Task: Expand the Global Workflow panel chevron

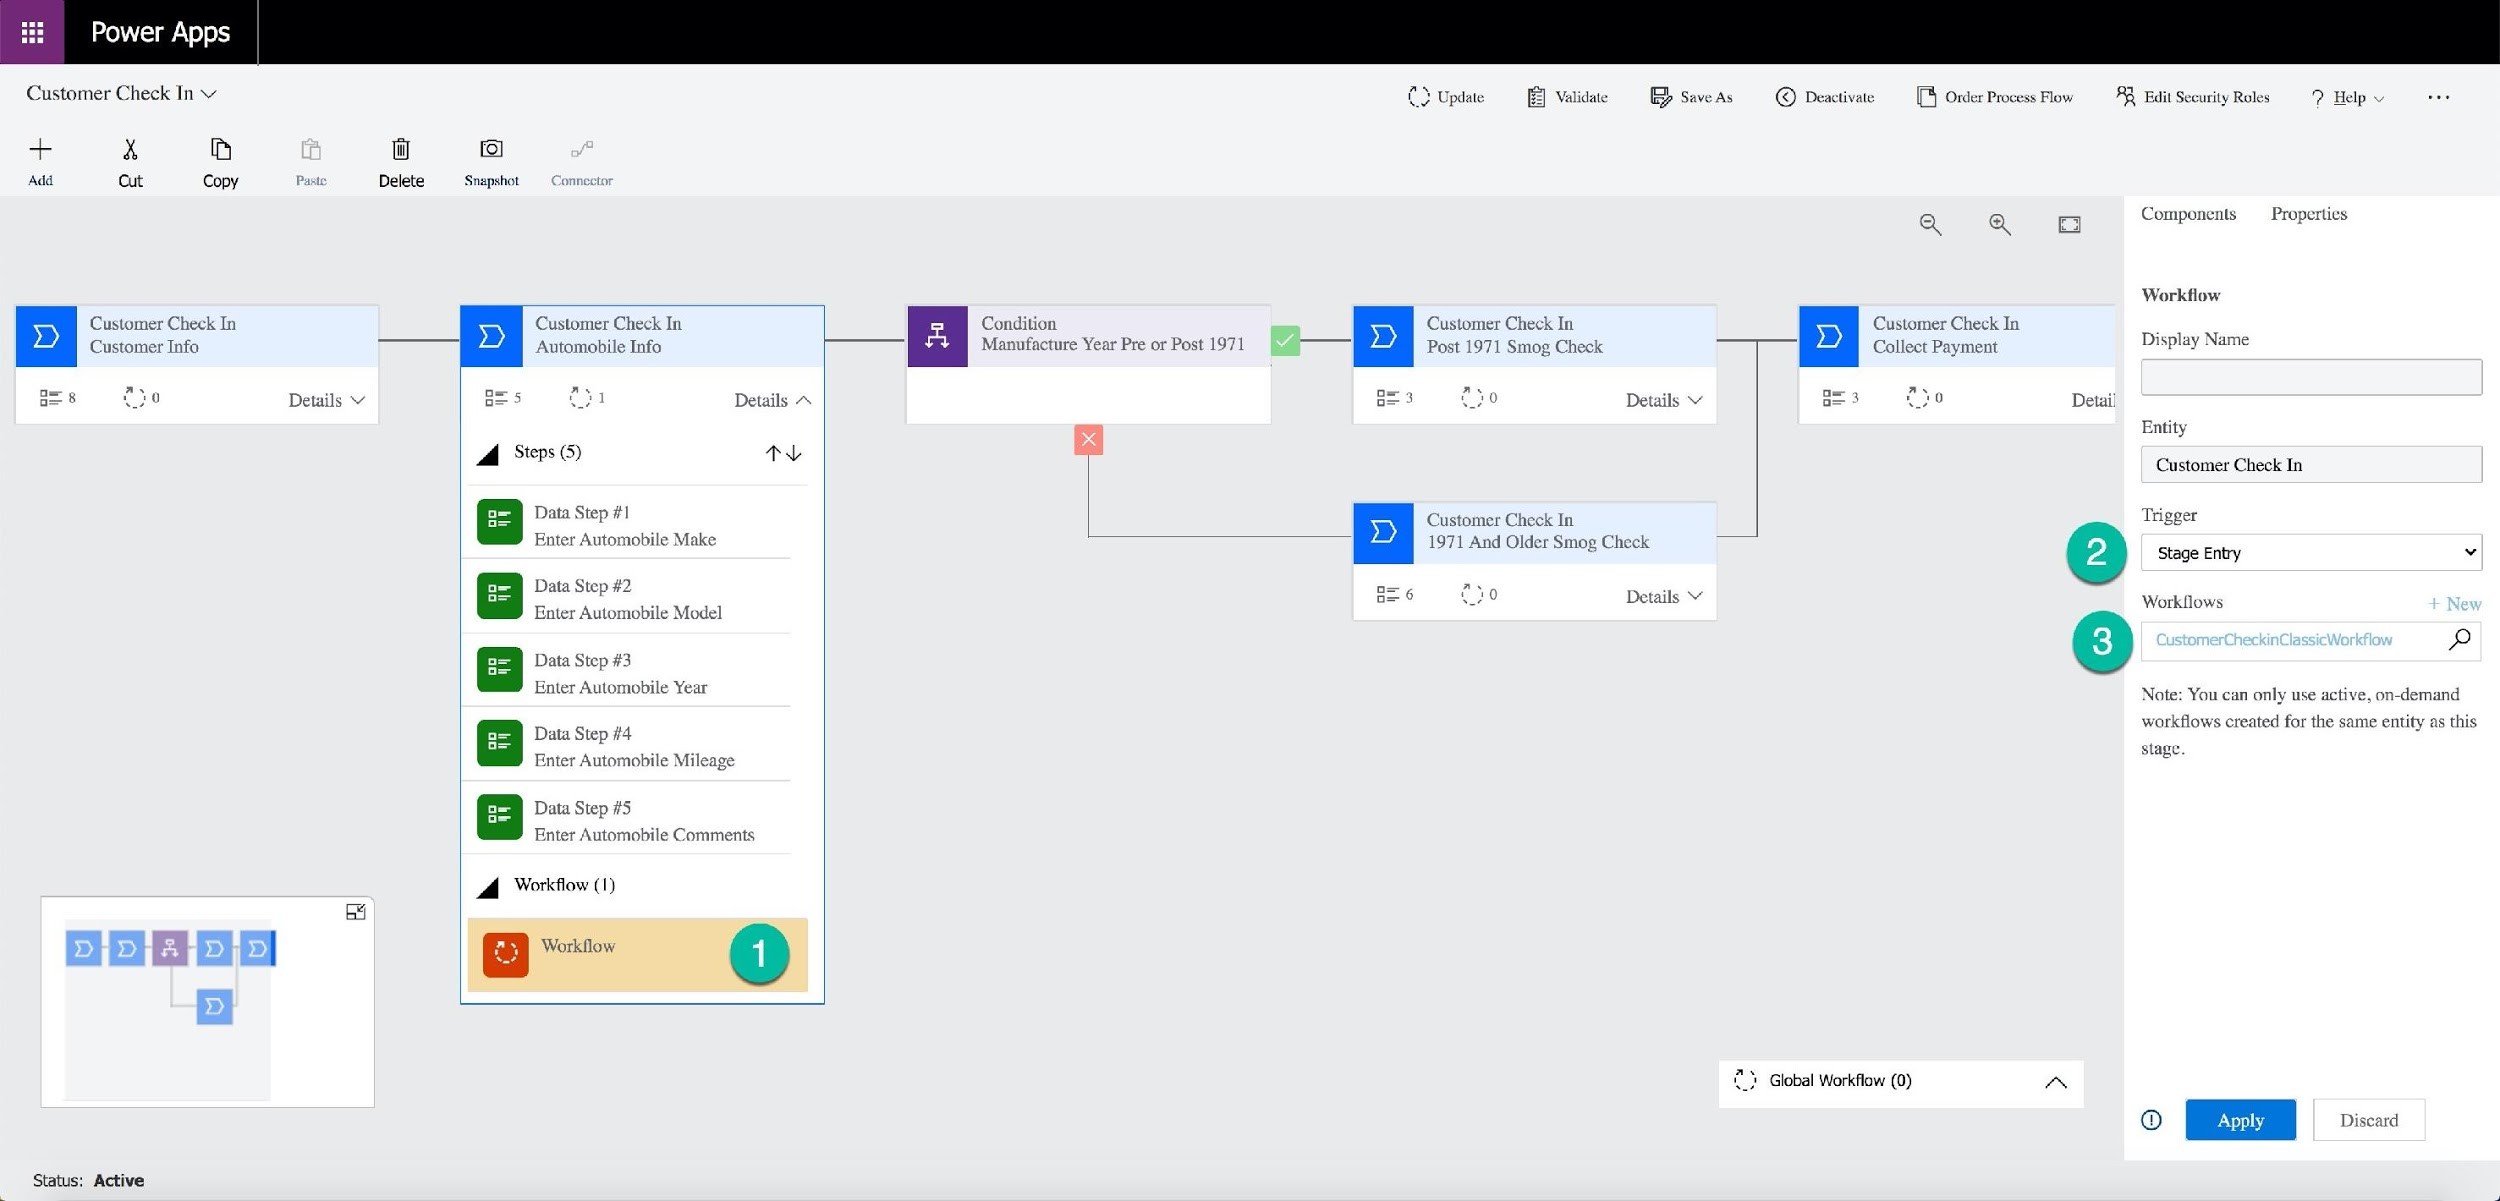Action: (2055, 1082)
